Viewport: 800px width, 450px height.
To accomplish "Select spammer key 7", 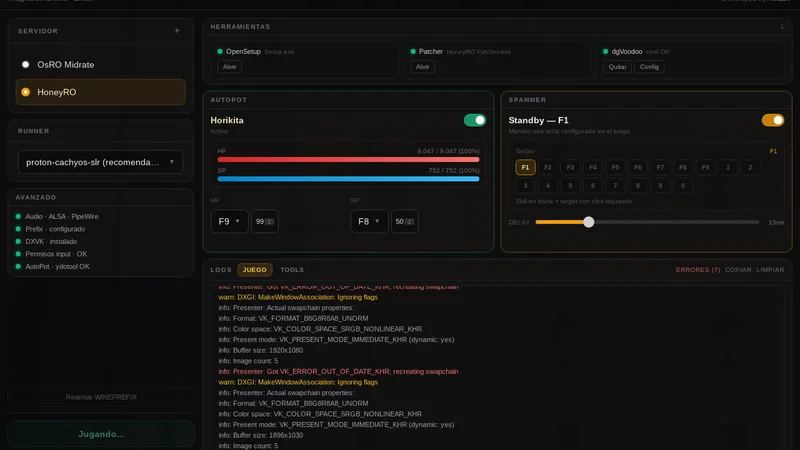I will tap(615, 186).
